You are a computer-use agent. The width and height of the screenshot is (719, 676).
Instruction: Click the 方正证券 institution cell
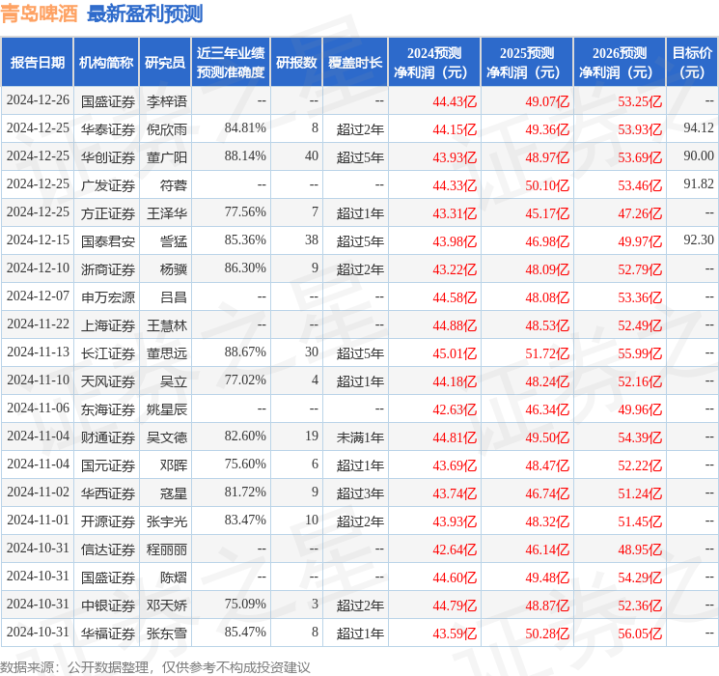(108, 213)
